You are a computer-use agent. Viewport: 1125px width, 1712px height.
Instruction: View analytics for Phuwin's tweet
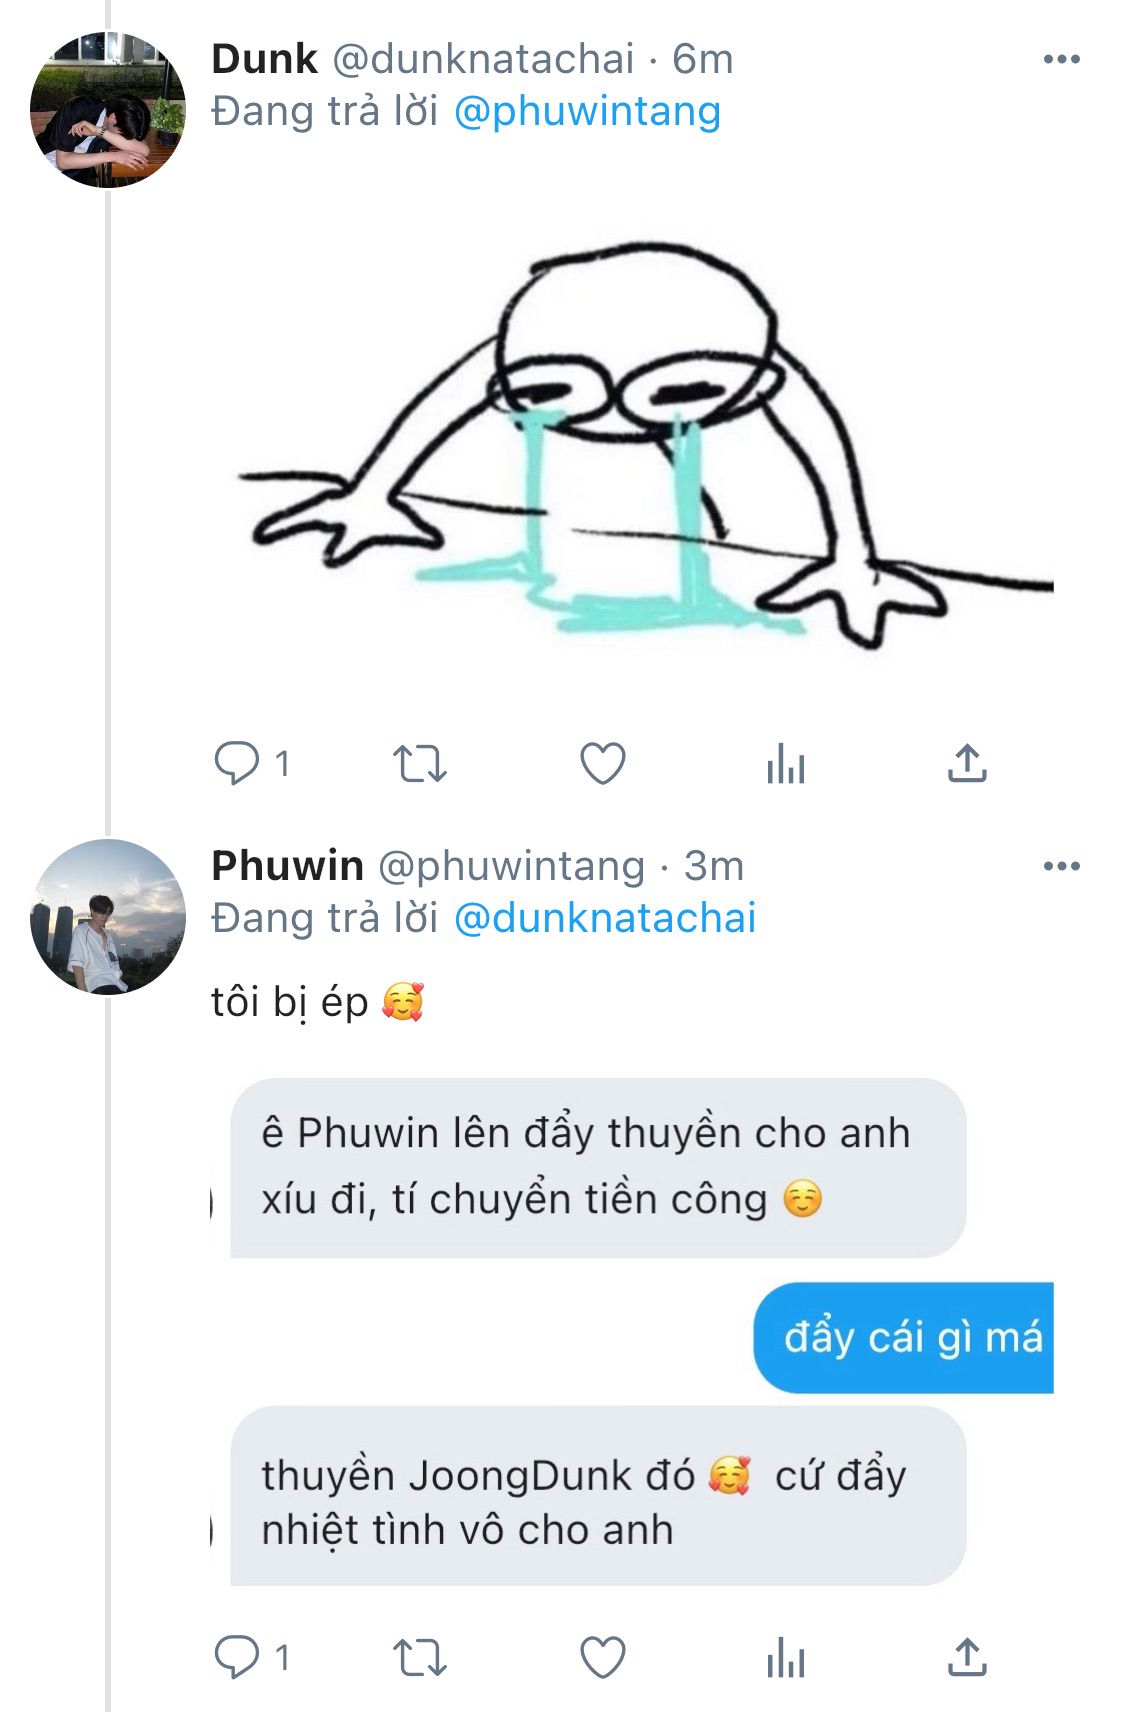786,1659
